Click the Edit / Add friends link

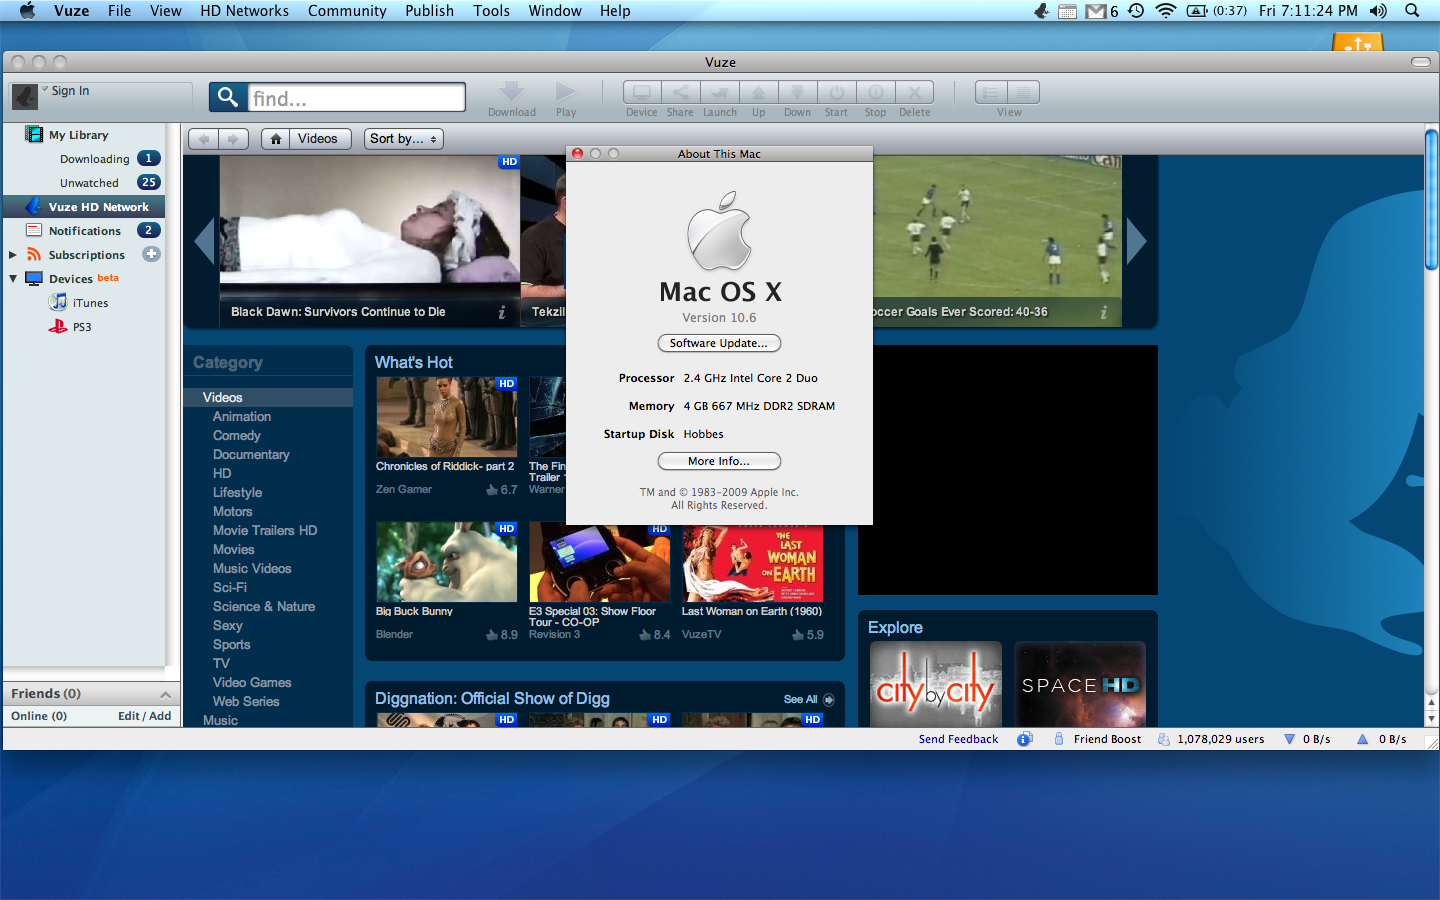pyautogui.click(x=144, y=716)
